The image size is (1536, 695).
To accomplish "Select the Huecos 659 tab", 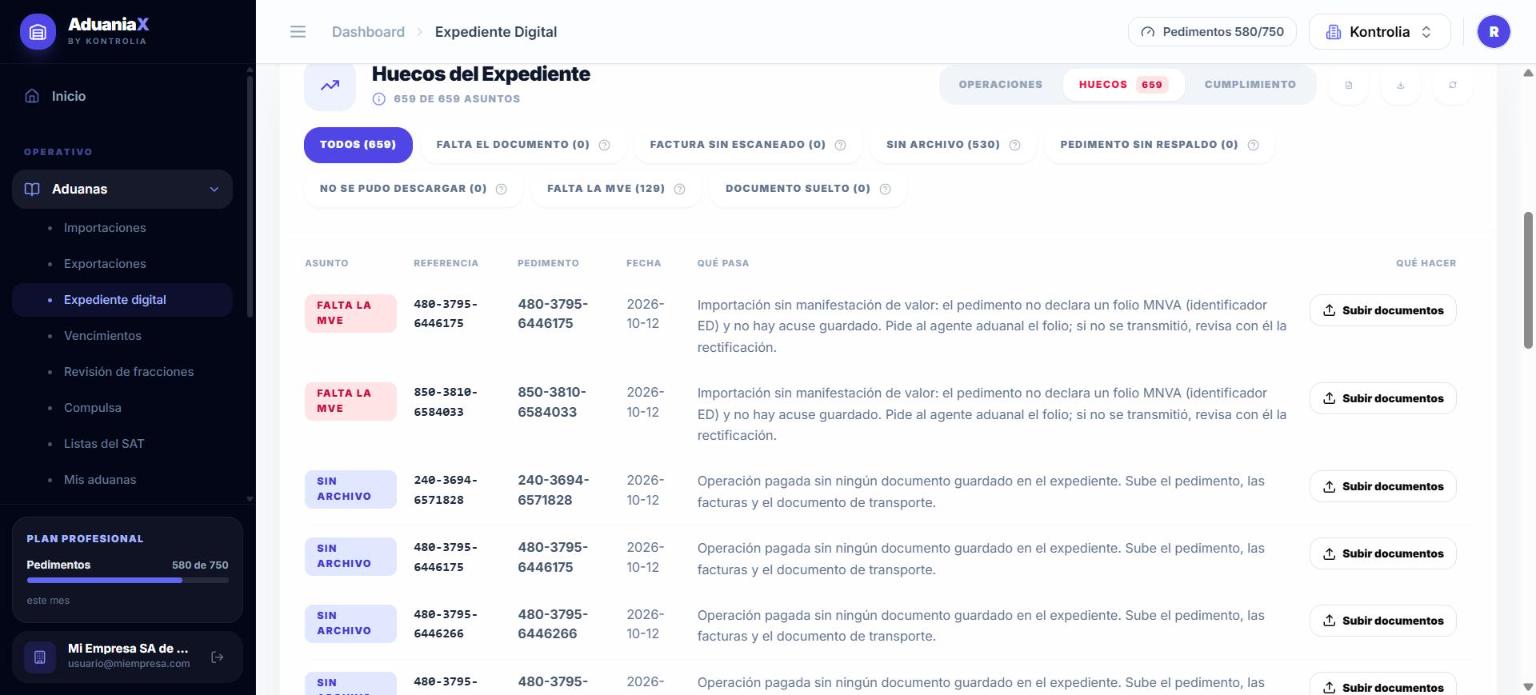I will [1123, 85].
